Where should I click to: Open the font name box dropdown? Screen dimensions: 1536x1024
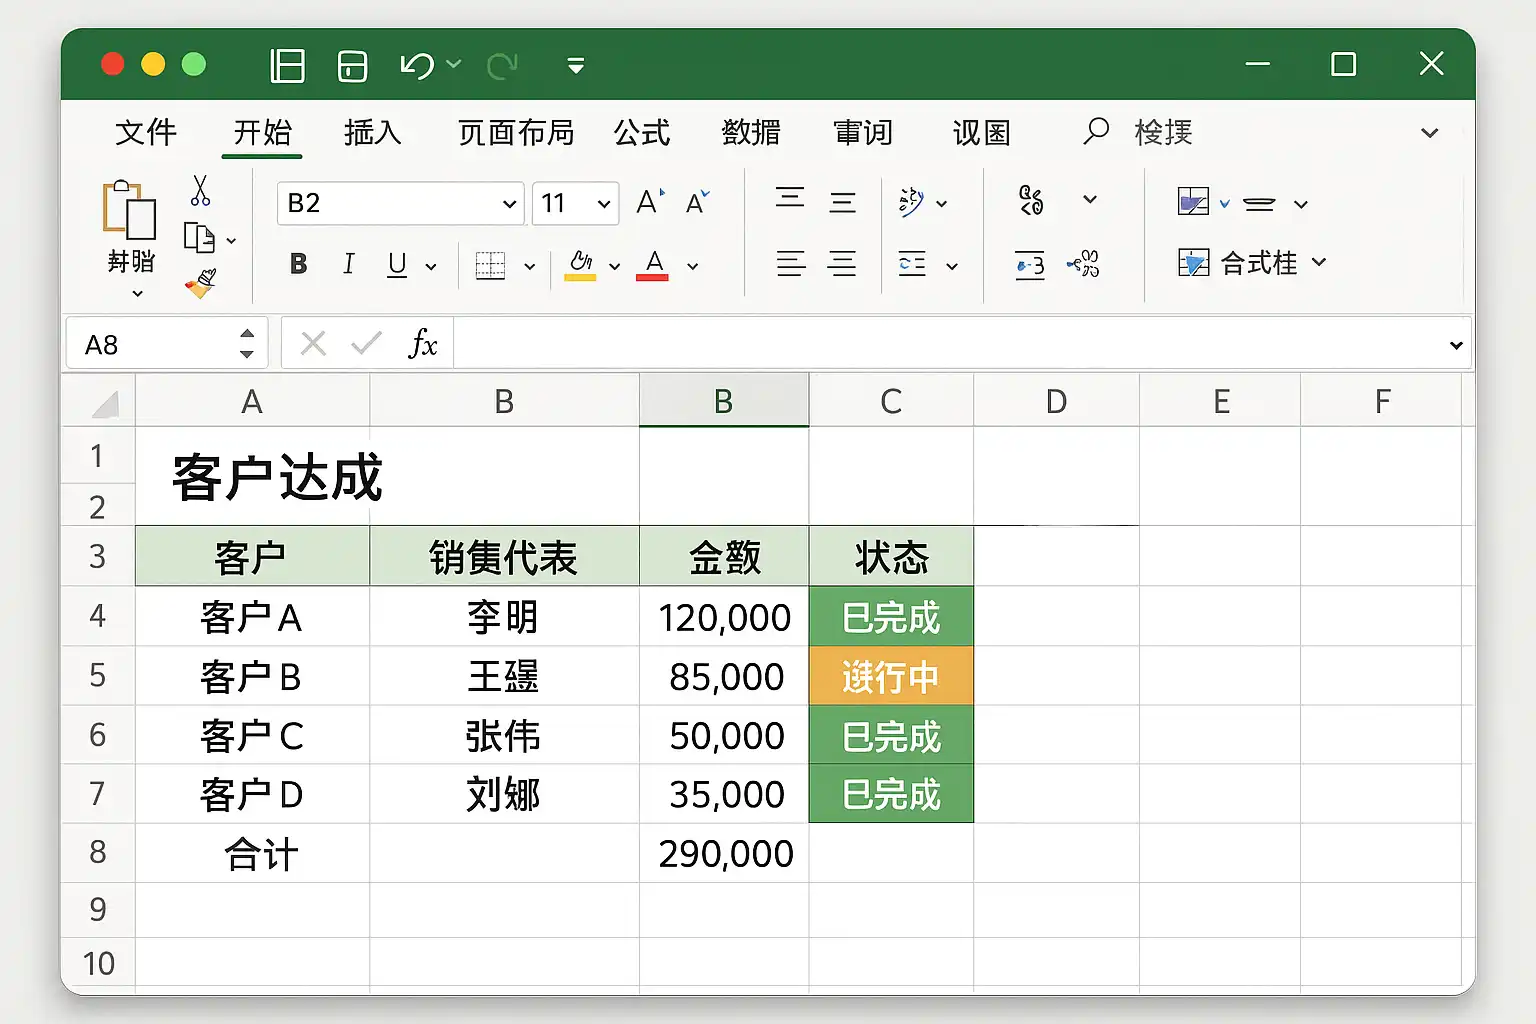[x=509, y=204]
